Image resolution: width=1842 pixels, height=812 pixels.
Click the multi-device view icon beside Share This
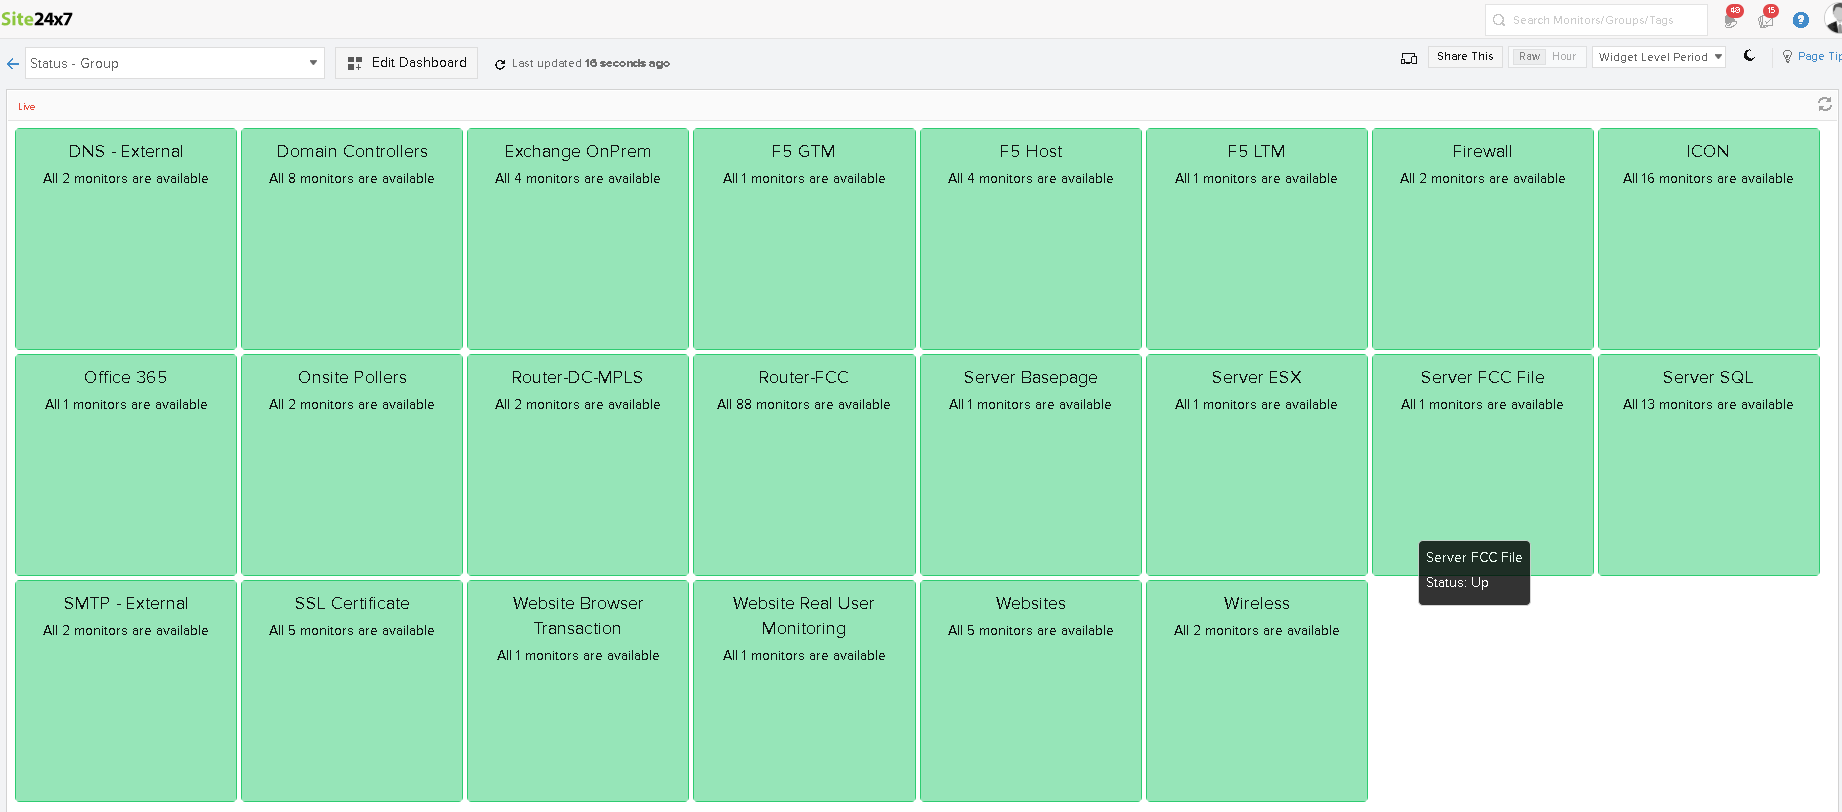(1409, 58)
